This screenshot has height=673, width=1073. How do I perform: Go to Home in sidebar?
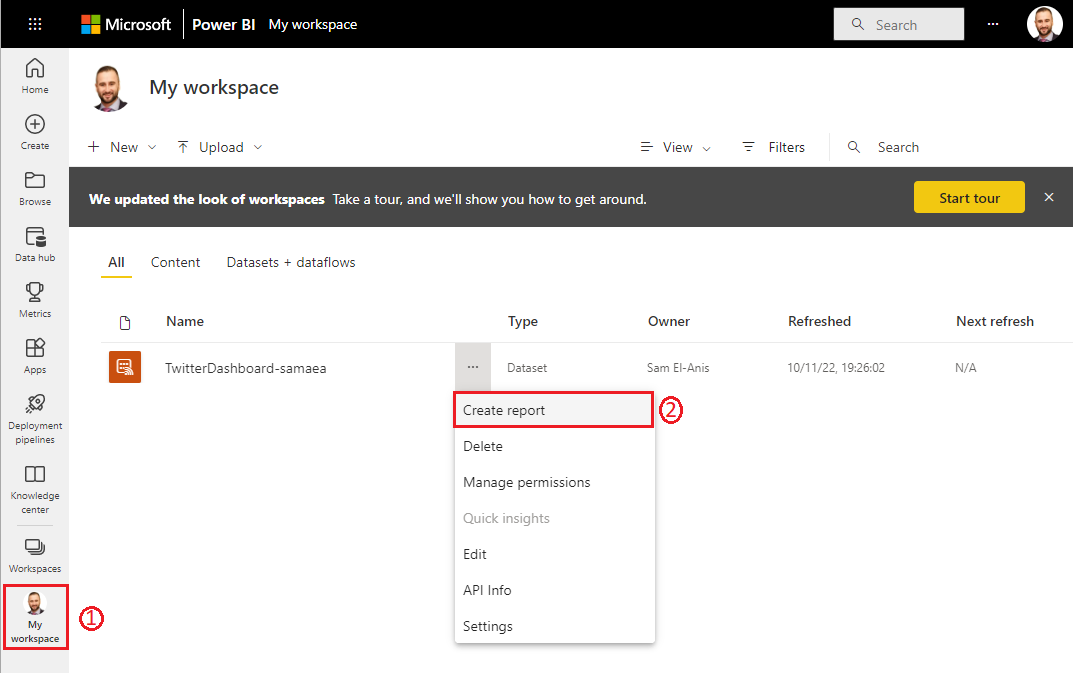click(35, 76)
